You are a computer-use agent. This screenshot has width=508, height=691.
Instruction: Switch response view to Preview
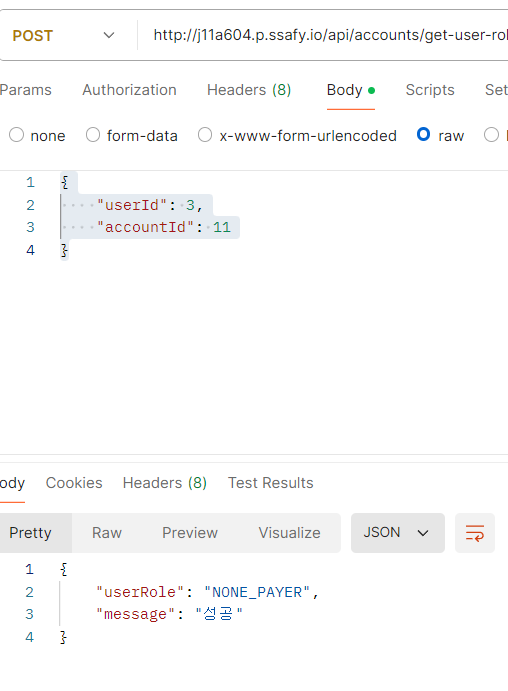tap(190, 533)
